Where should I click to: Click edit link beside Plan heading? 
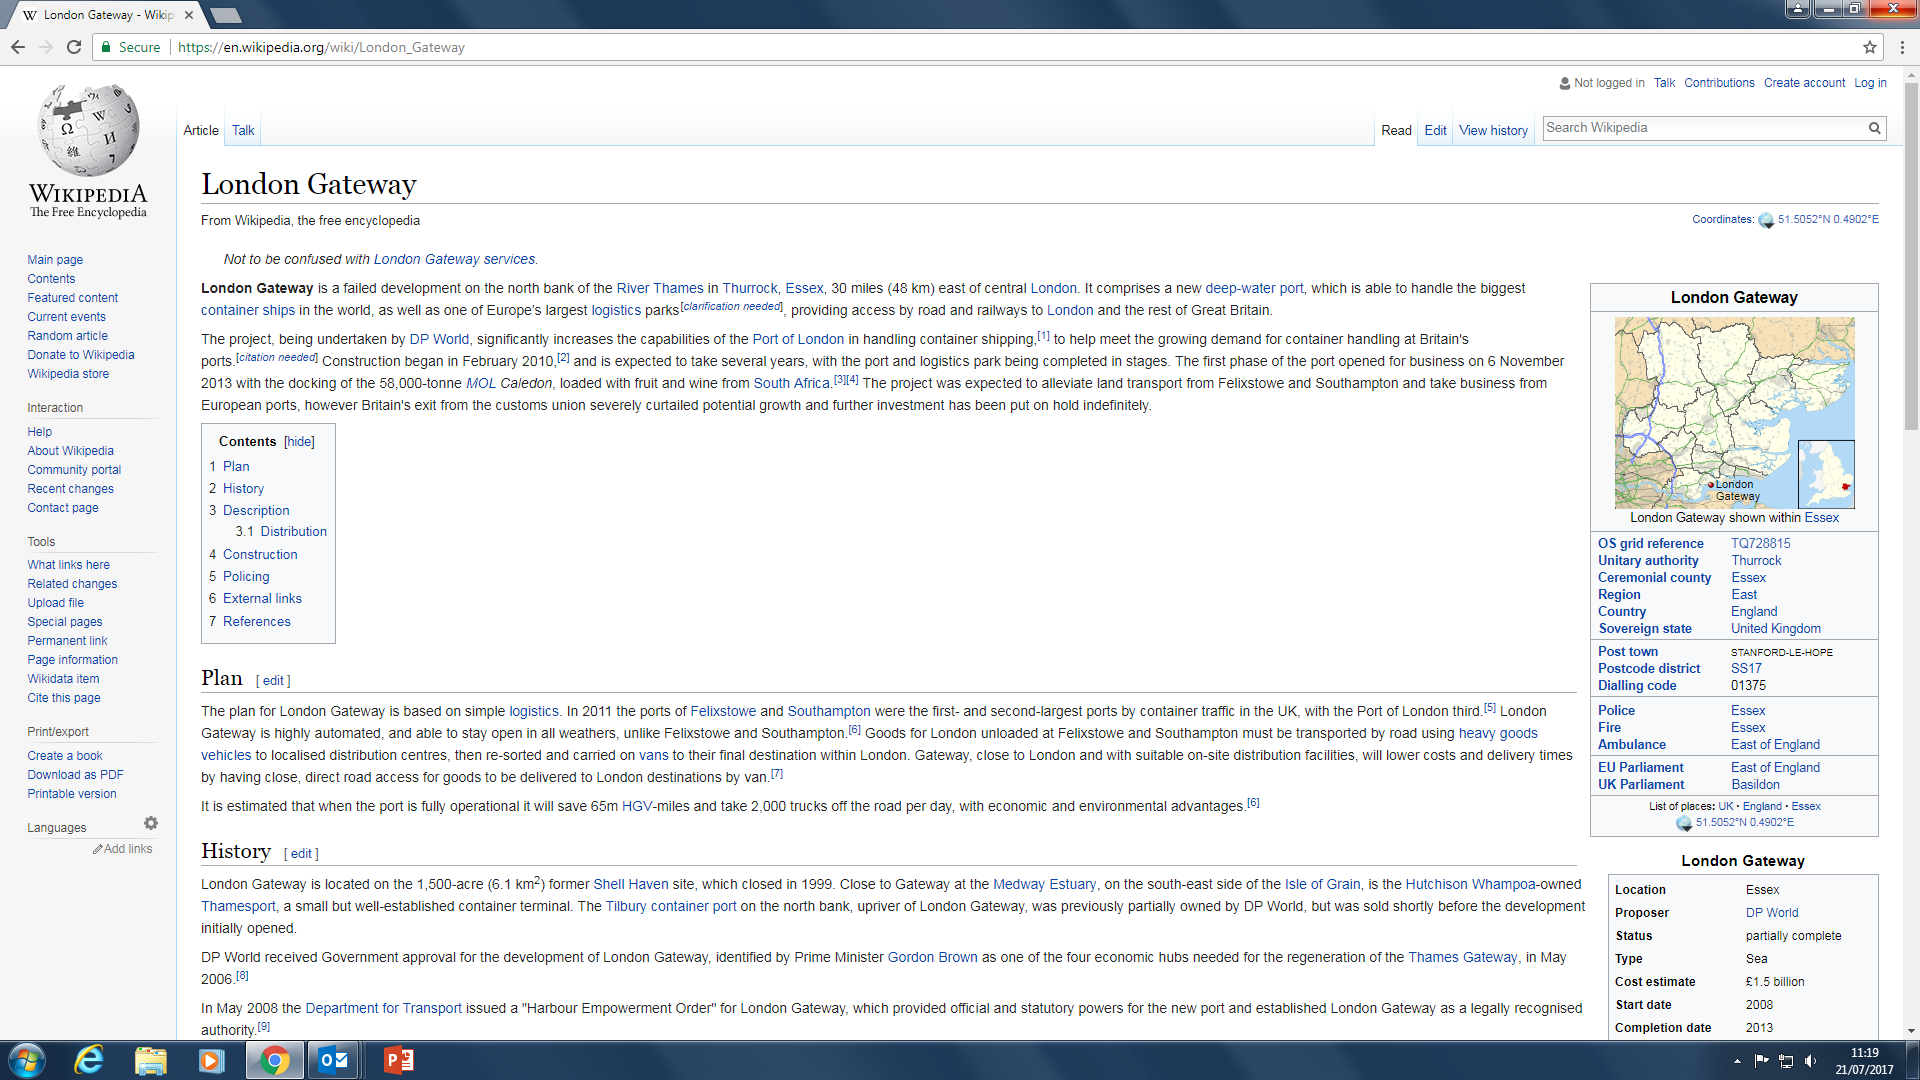(273, 681)
